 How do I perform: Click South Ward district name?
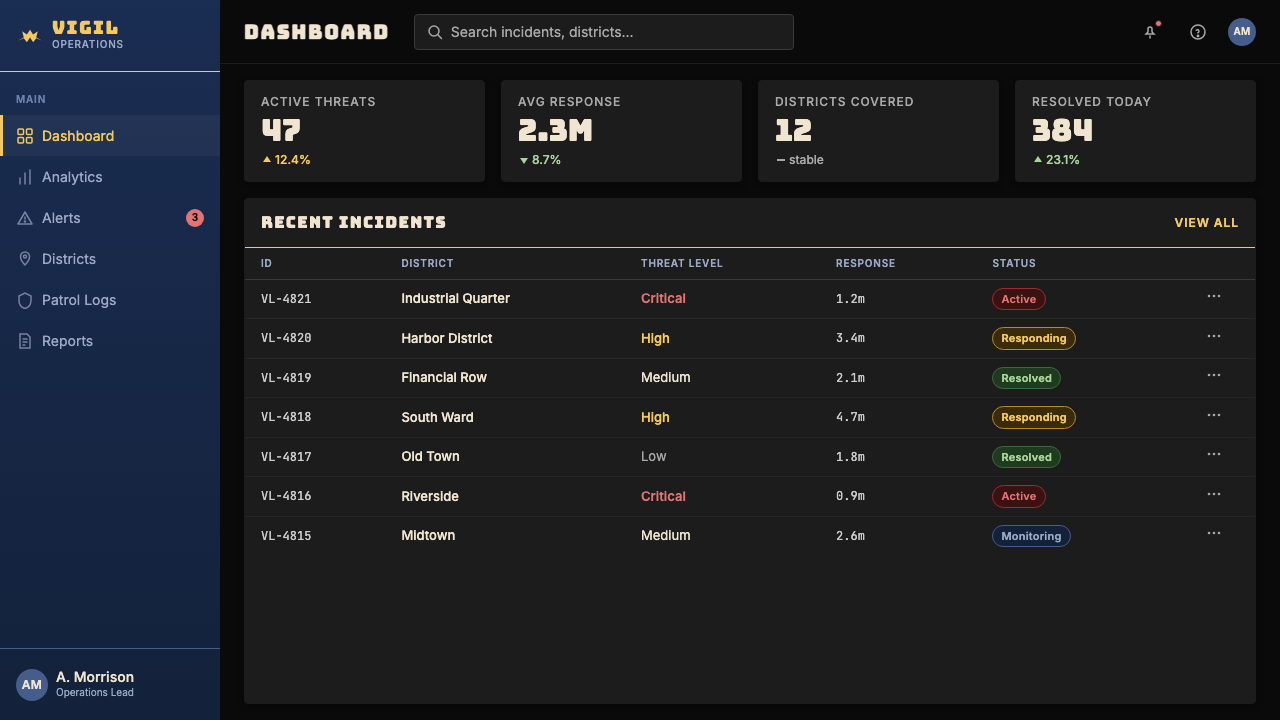438,417
